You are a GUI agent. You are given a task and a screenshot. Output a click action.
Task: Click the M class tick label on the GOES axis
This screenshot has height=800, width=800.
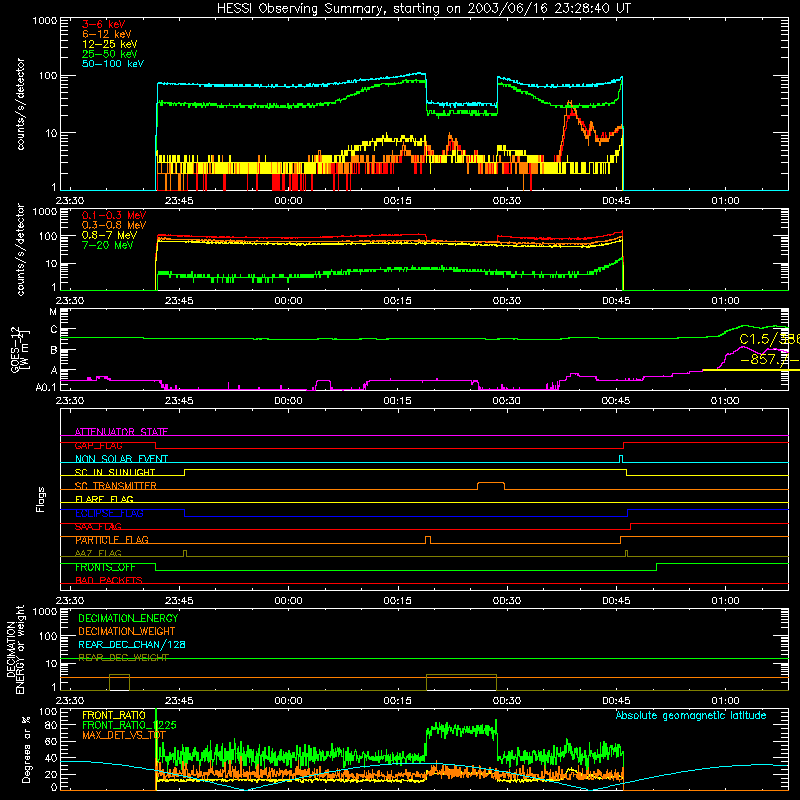[53, 312]
